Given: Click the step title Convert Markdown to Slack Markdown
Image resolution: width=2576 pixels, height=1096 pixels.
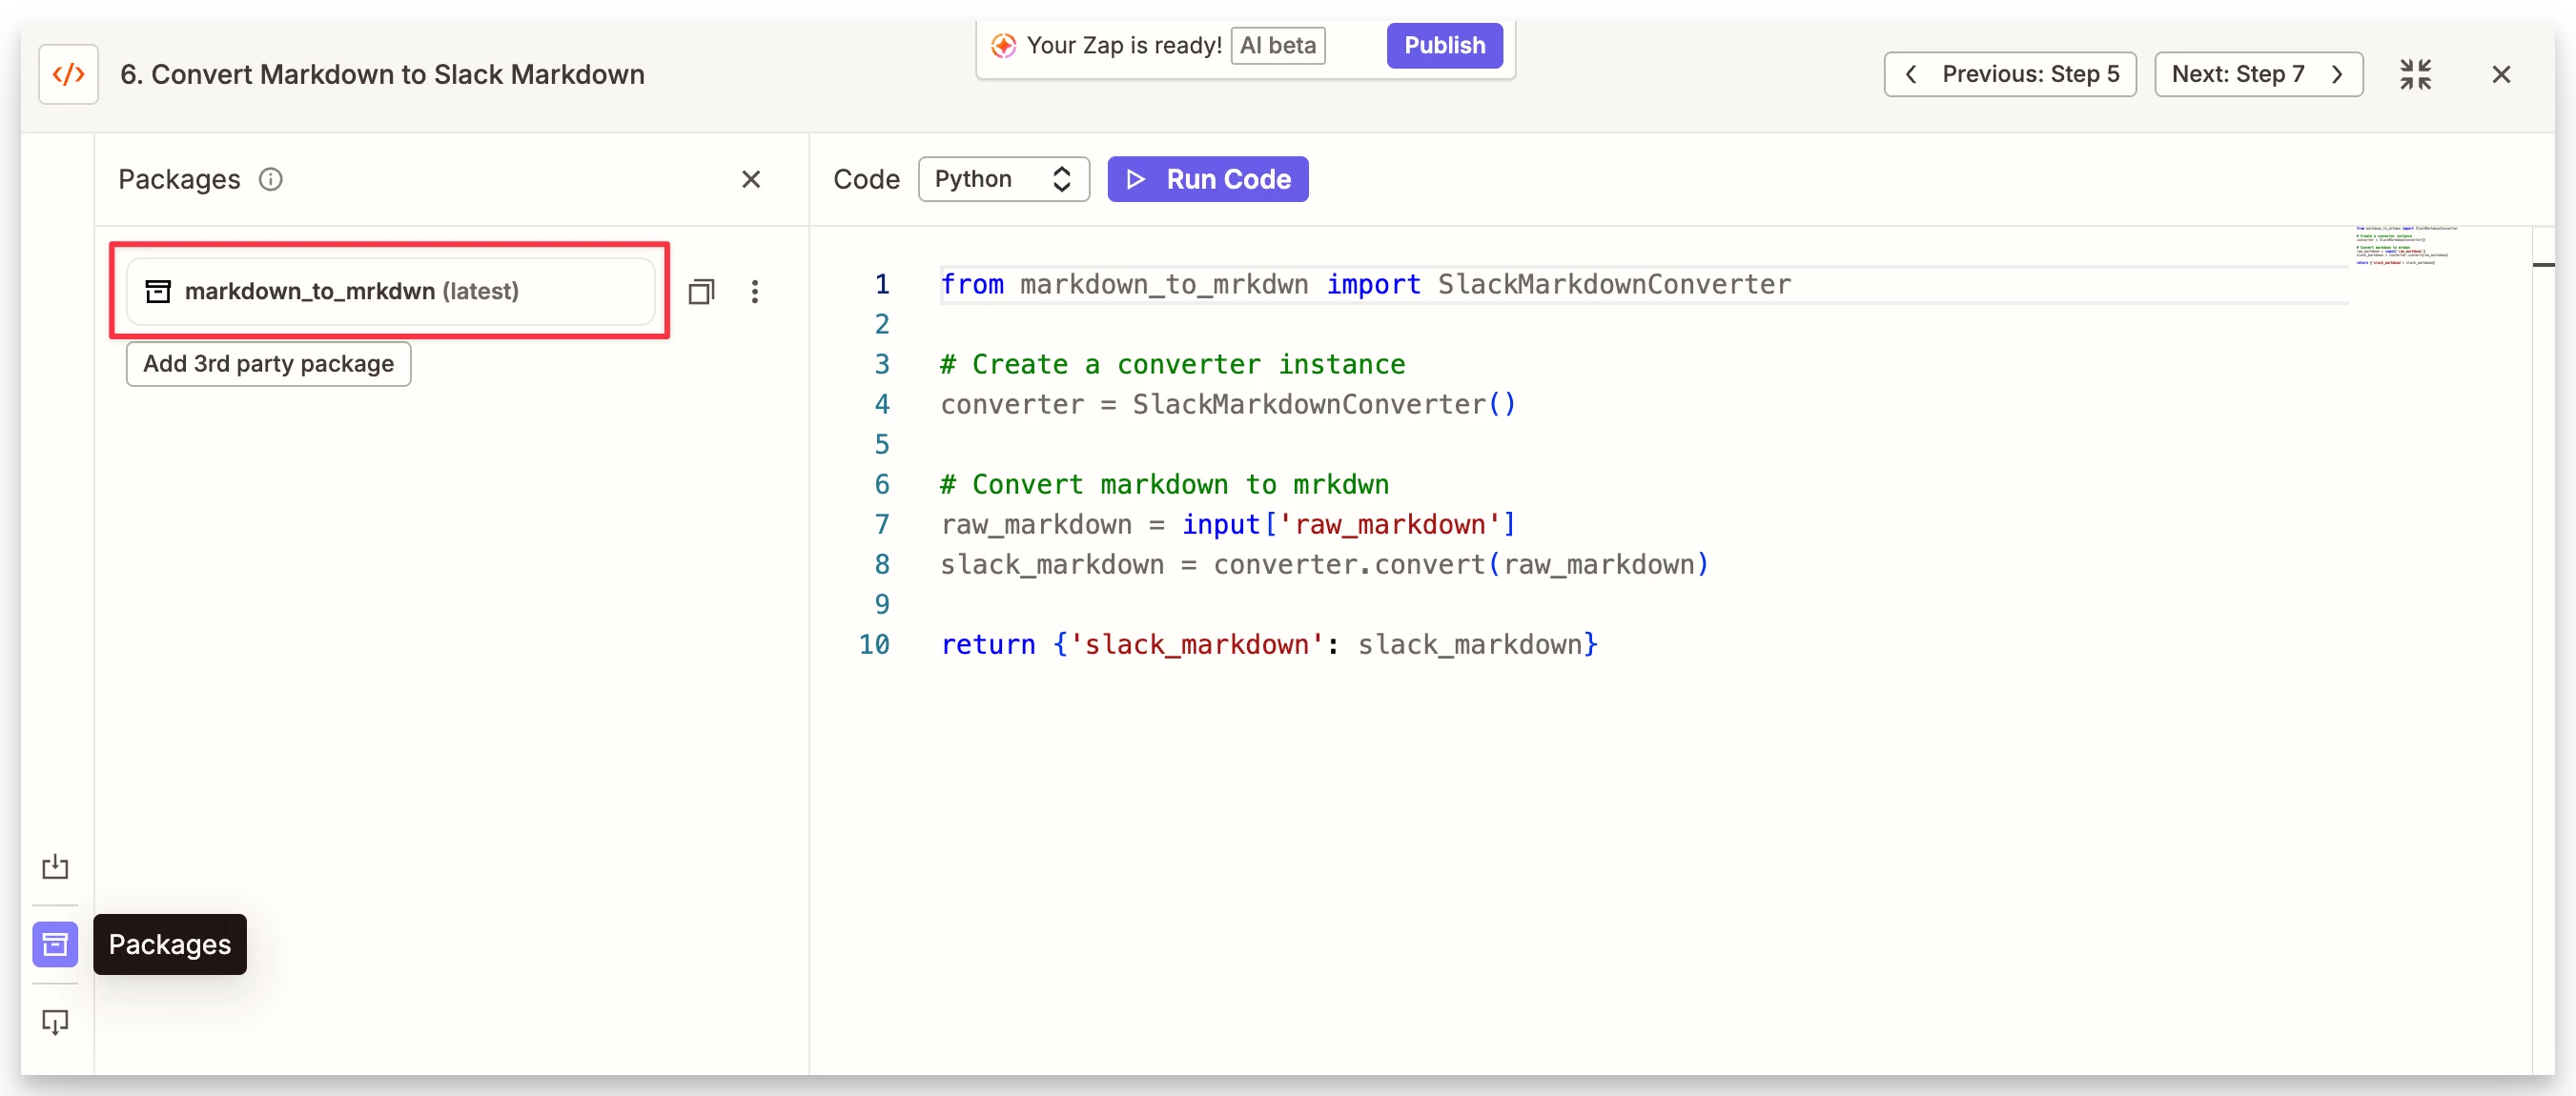Looking at the screenshot, I should coord(382,74).
